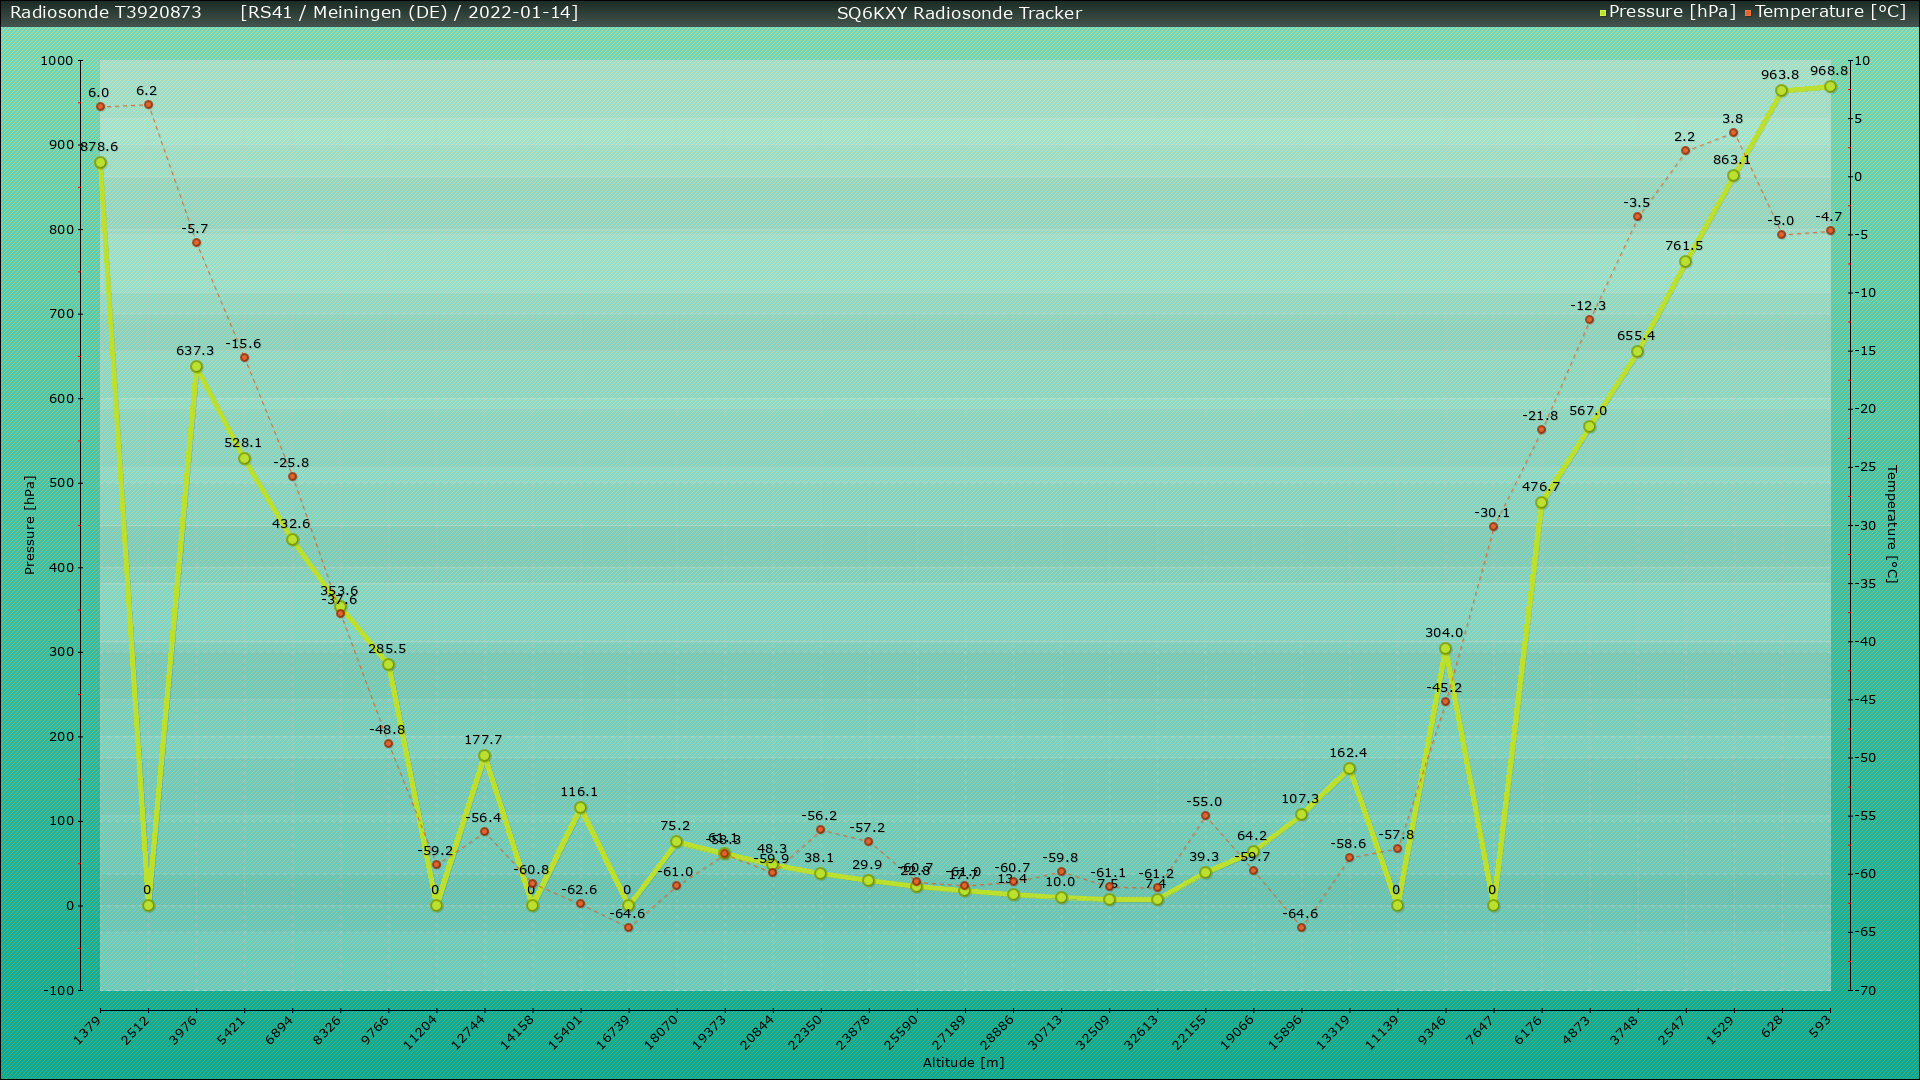Click the Radiosonde T3920873 heading
The height and width of the screenshot is (1080, 1920).
click(106, 12)
